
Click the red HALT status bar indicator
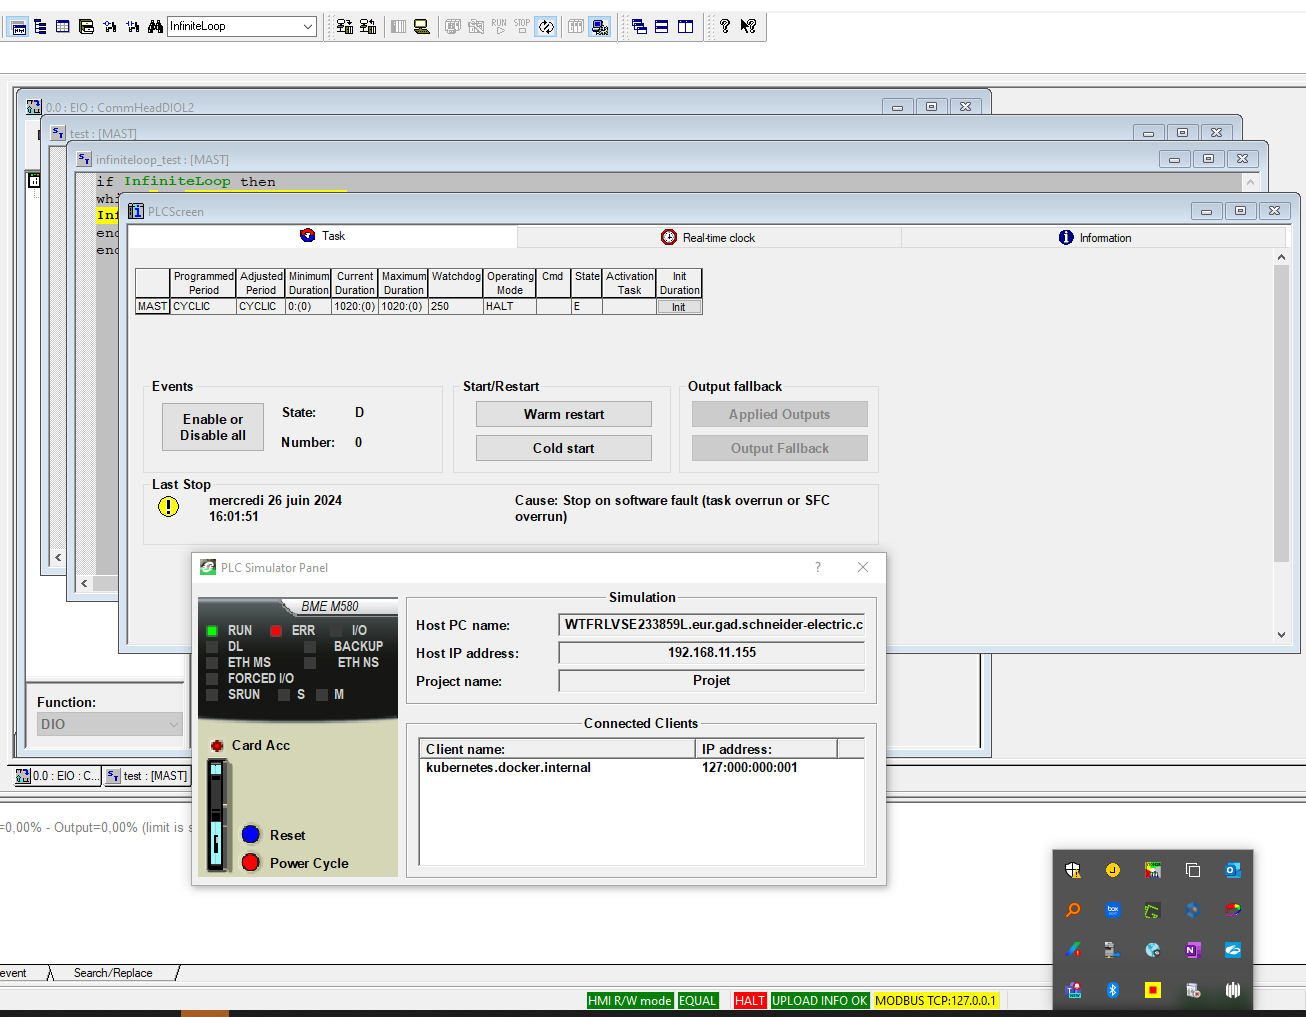(750, 1001)
